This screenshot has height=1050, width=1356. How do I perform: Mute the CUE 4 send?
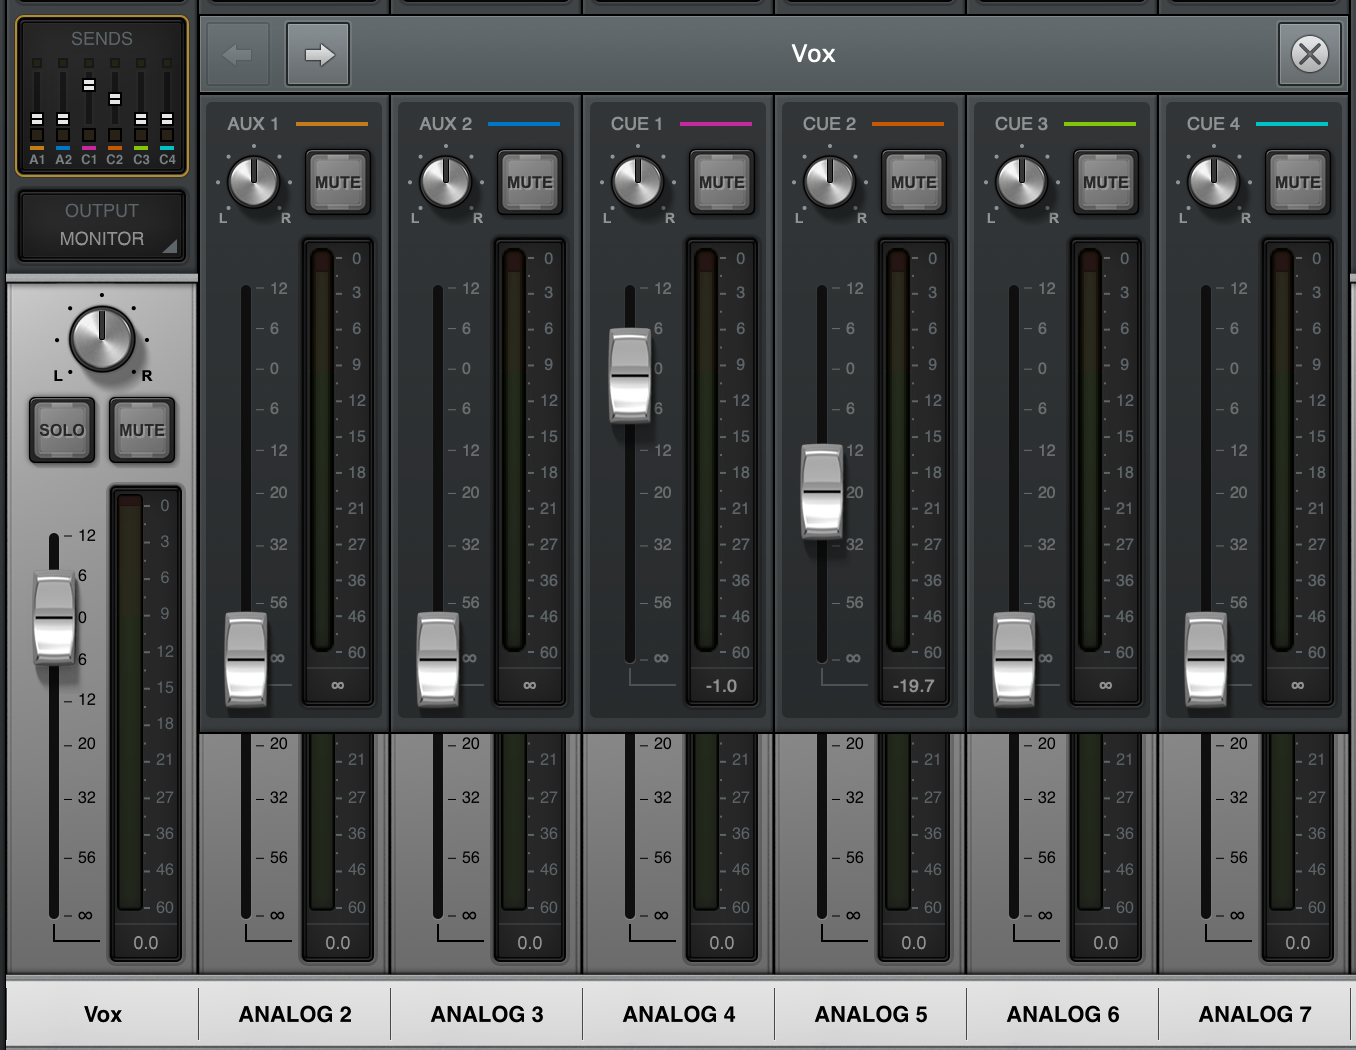[x=1298, y=182]
